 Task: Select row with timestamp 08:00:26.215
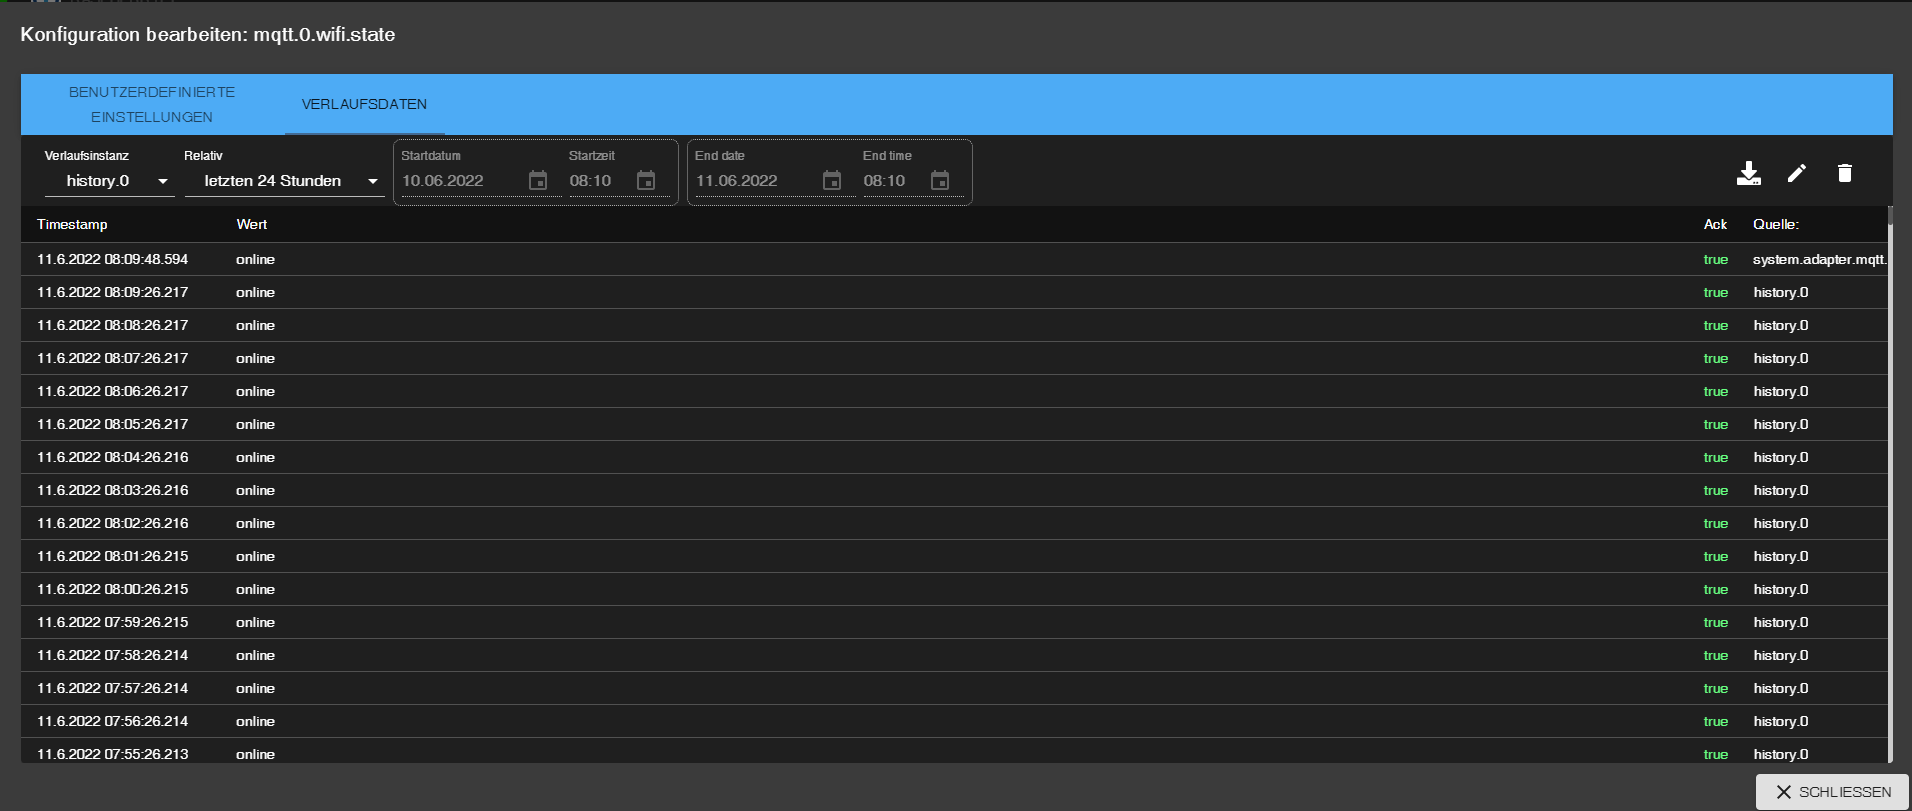tap(954, 589)
